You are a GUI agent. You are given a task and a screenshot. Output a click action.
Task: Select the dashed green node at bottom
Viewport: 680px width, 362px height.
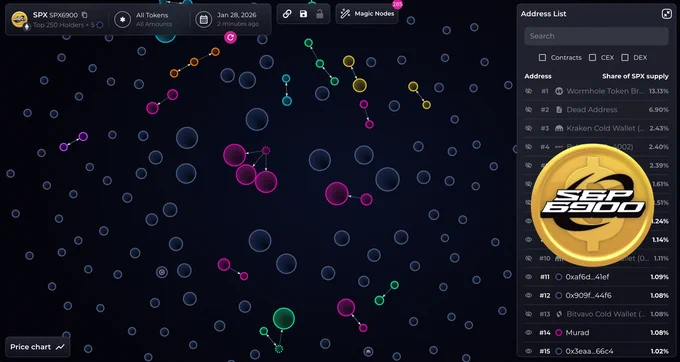click(x=279, y=349)
